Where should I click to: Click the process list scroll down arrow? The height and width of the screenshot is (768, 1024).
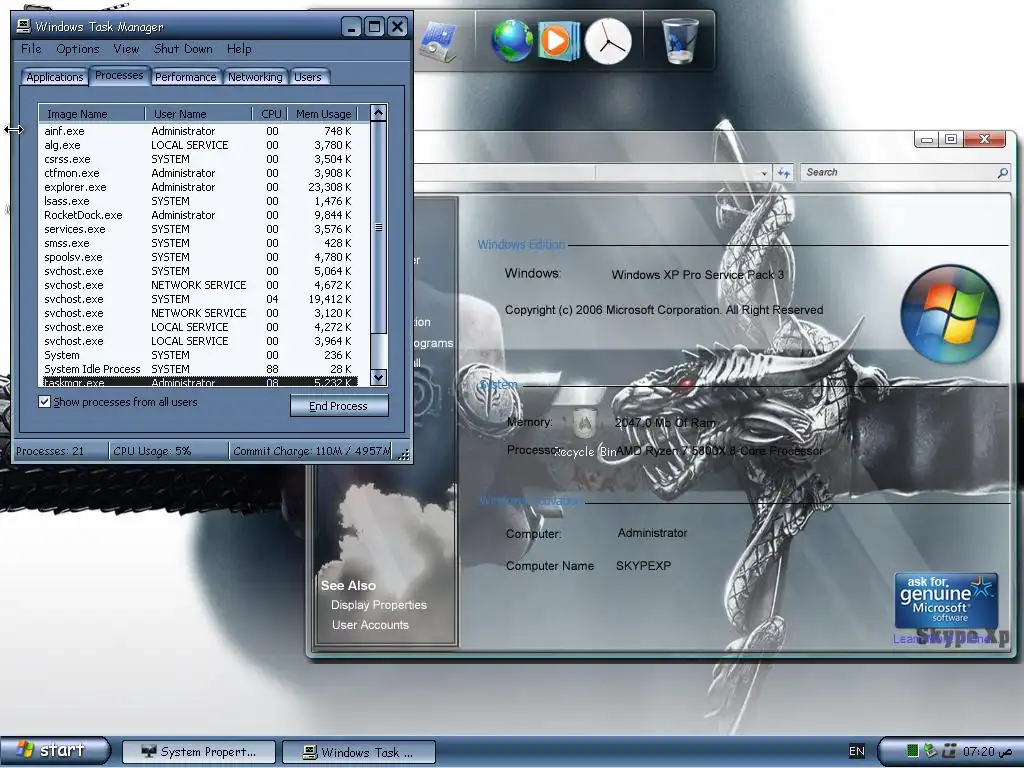click(378, 377)
